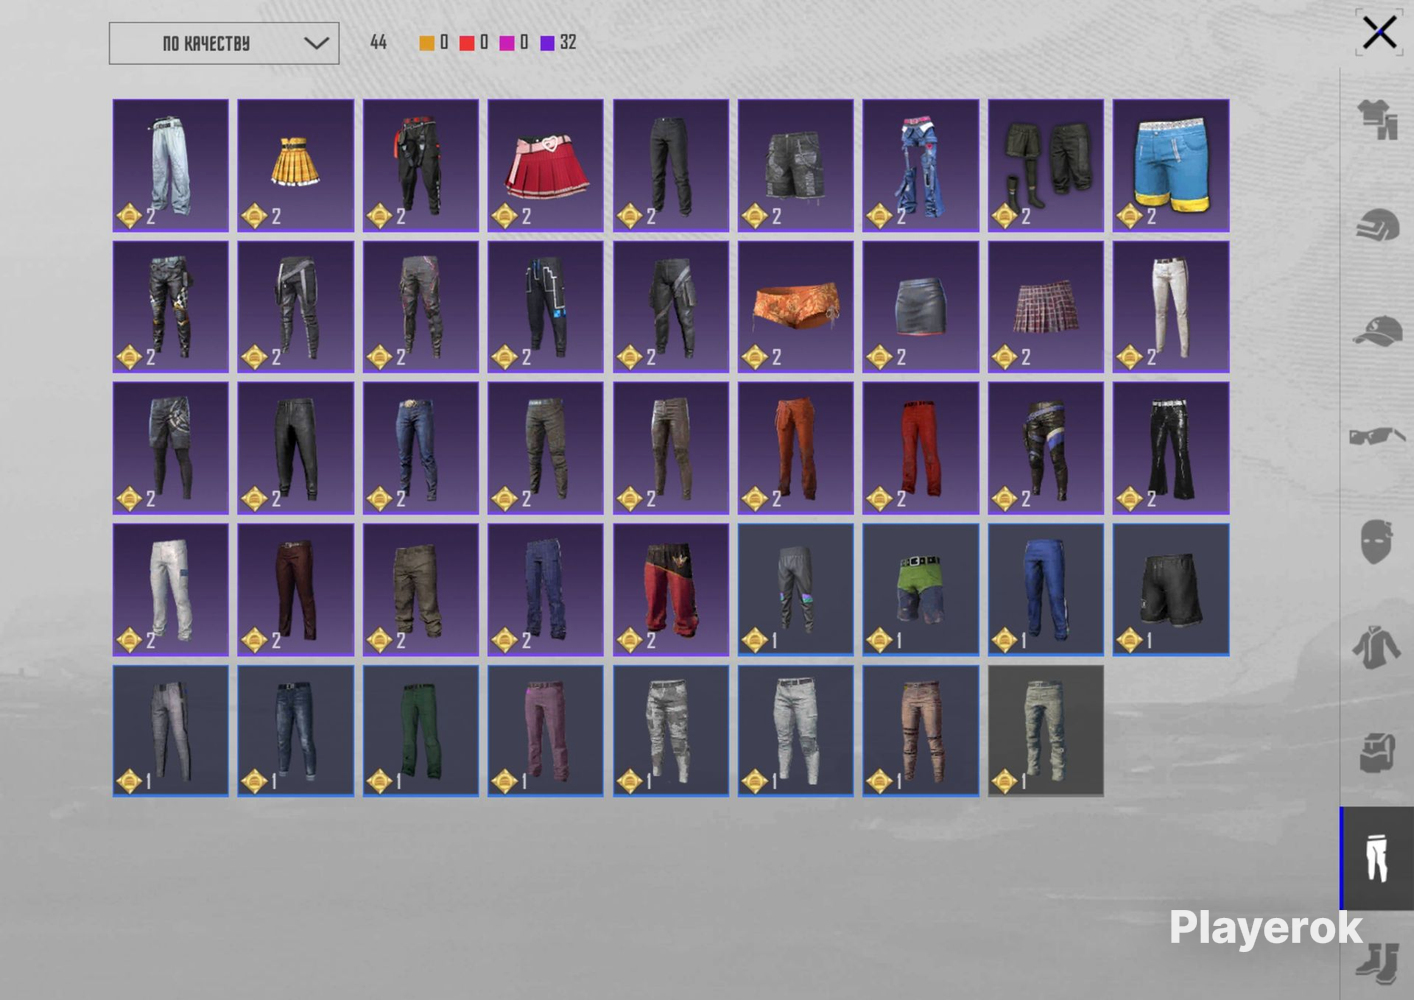Click the purple rarity filter swatch showing 32
The height and width of the screenshot is (1000, 1414).
click(x=547, y=43)
